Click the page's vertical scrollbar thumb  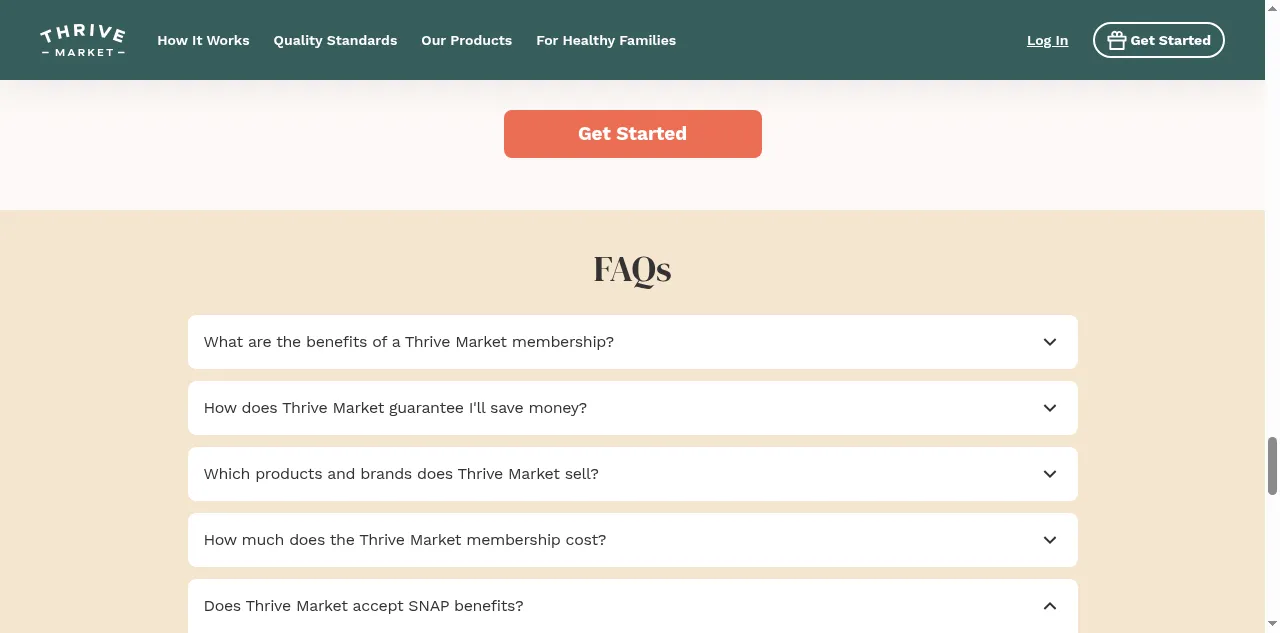1272,465
